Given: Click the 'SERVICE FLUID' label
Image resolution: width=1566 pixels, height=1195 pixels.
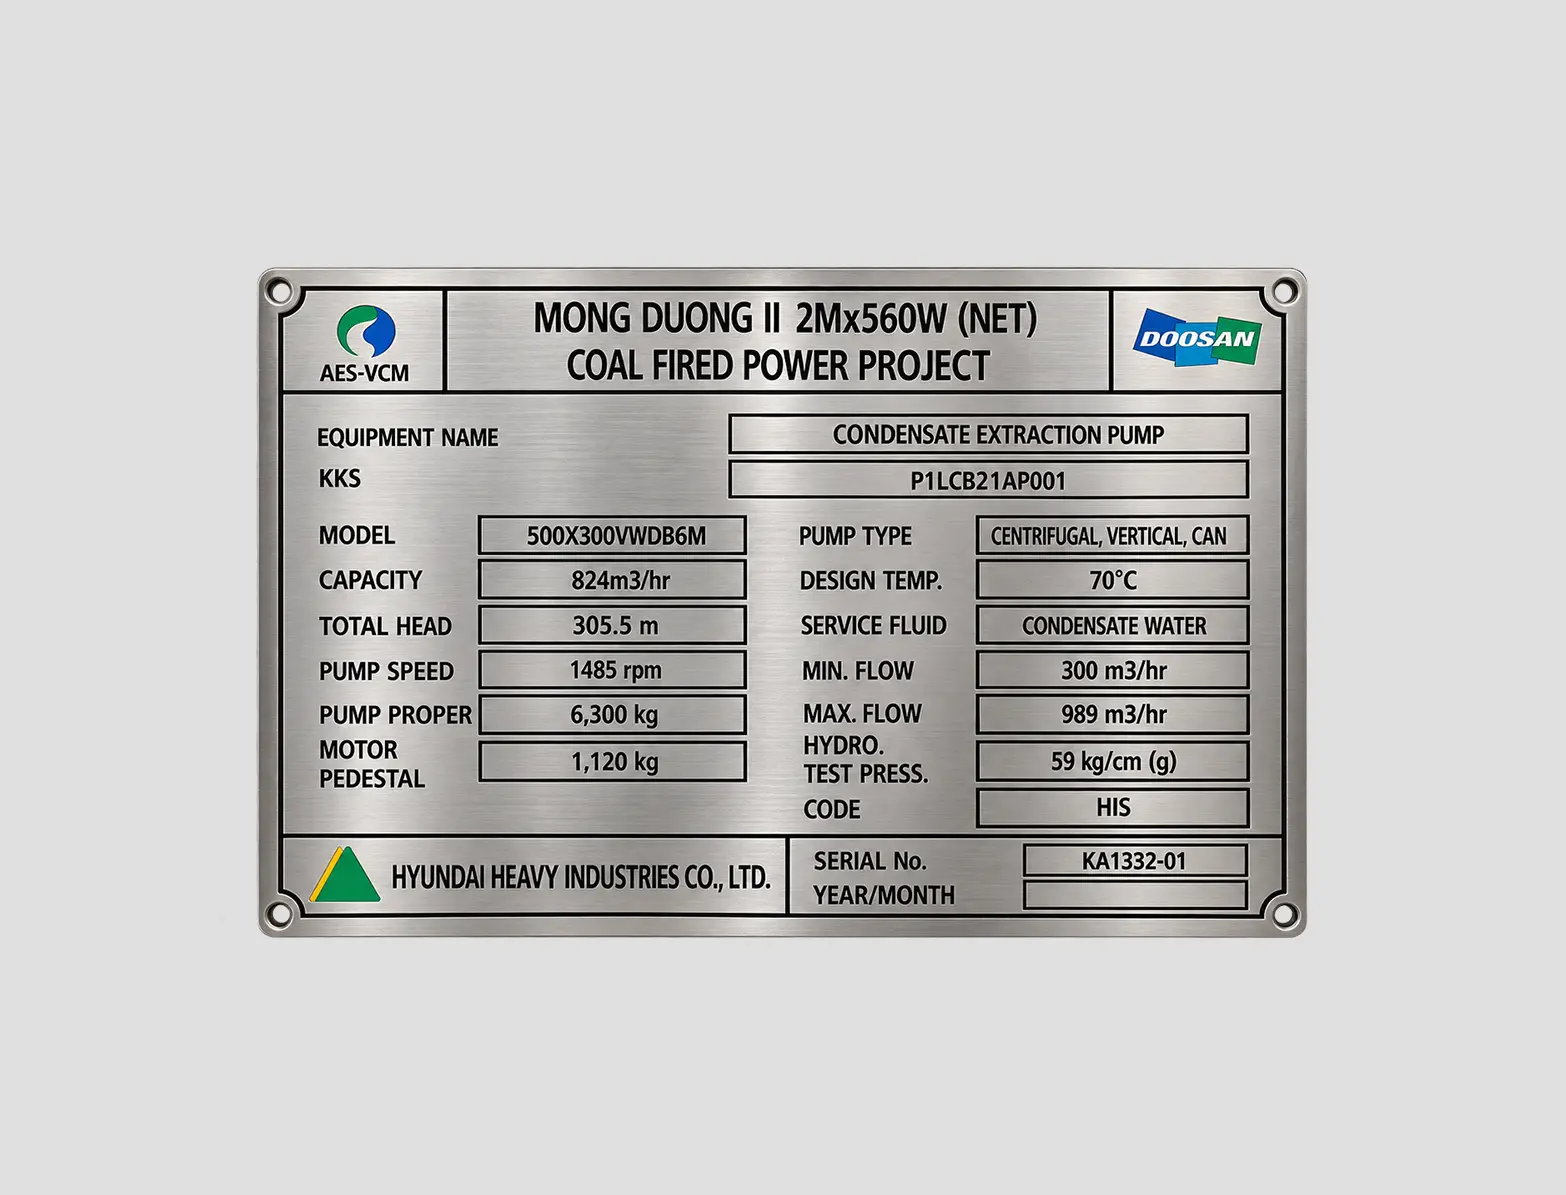Looking at the screenshot, I should coord(873,626).
